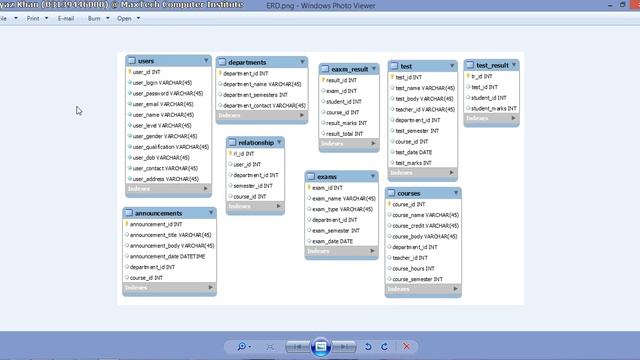Collapse the test table header arrow
Viewport: 640px width, 360px height.
(452, 65)
